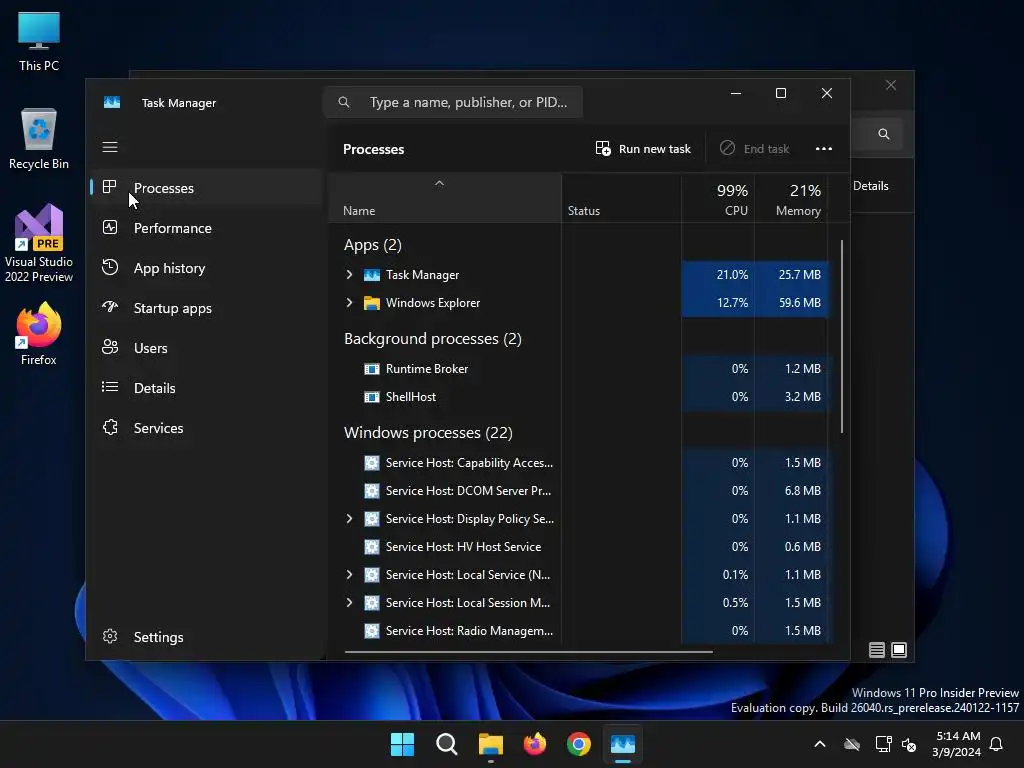This screenshot has height=768, width=1024.
Task: Expand Service Host: Local Session M row
Action: tap(349, 603)
